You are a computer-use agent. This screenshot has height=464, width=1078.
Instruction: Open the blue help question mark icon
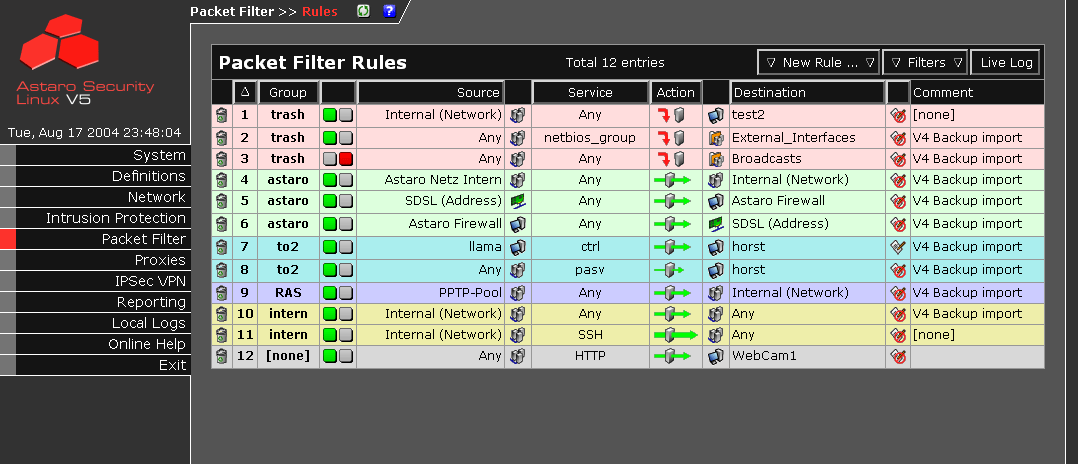pos(389,11)
